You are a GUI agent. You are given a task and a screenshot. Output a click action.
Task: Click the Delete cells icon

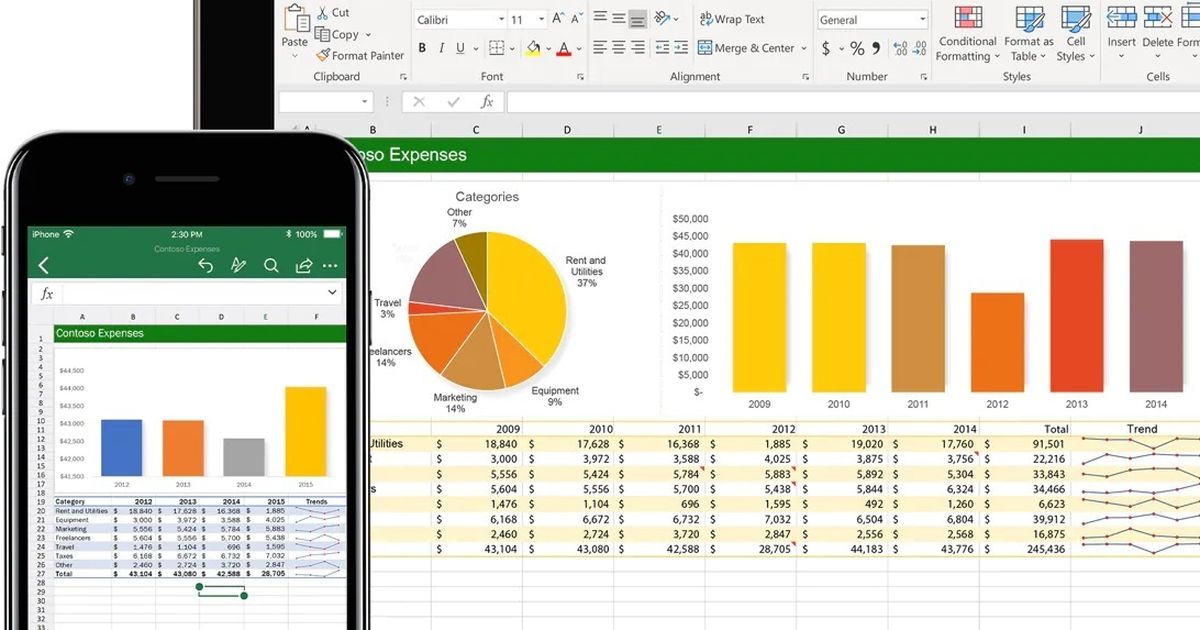pyautogui.click(x=1157, y=18)
